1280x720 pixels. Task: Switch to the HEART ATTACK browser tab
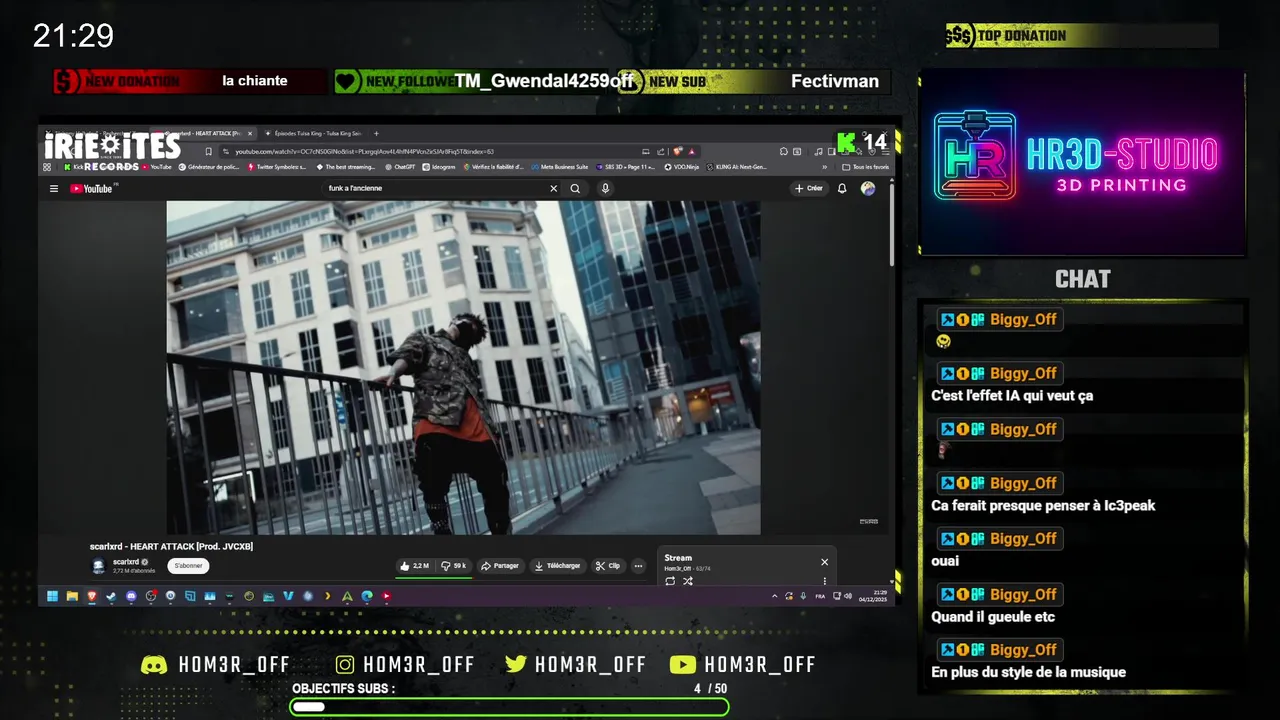click(205, 133)
